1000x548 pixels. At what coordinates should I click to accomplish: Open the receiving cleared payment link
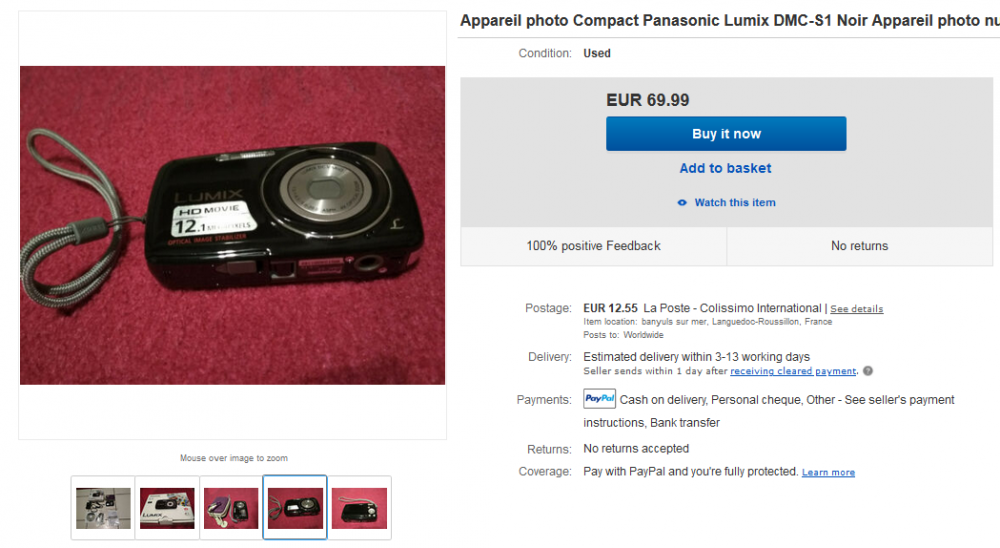(793, 371)
